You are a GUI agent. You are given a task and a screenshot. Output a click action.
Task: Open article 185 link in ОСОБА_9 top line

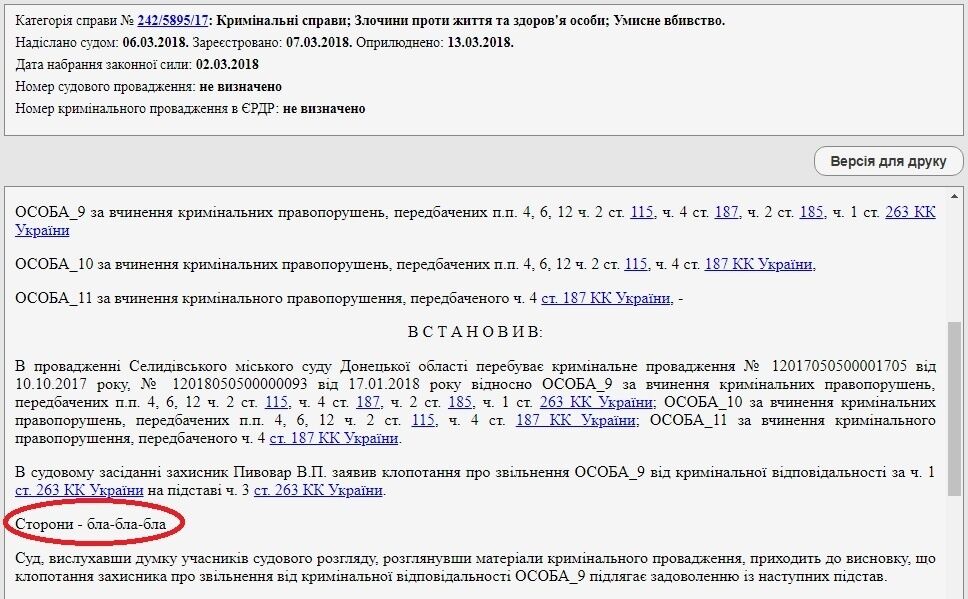[811, 212]
